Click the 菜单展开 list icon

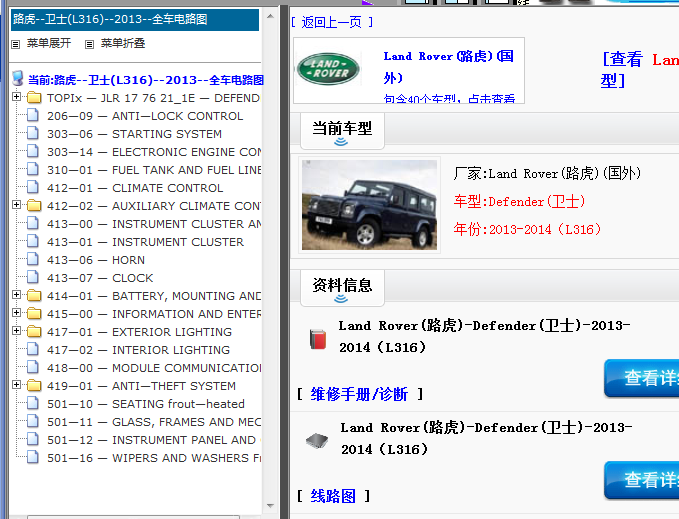pos(16,44)
